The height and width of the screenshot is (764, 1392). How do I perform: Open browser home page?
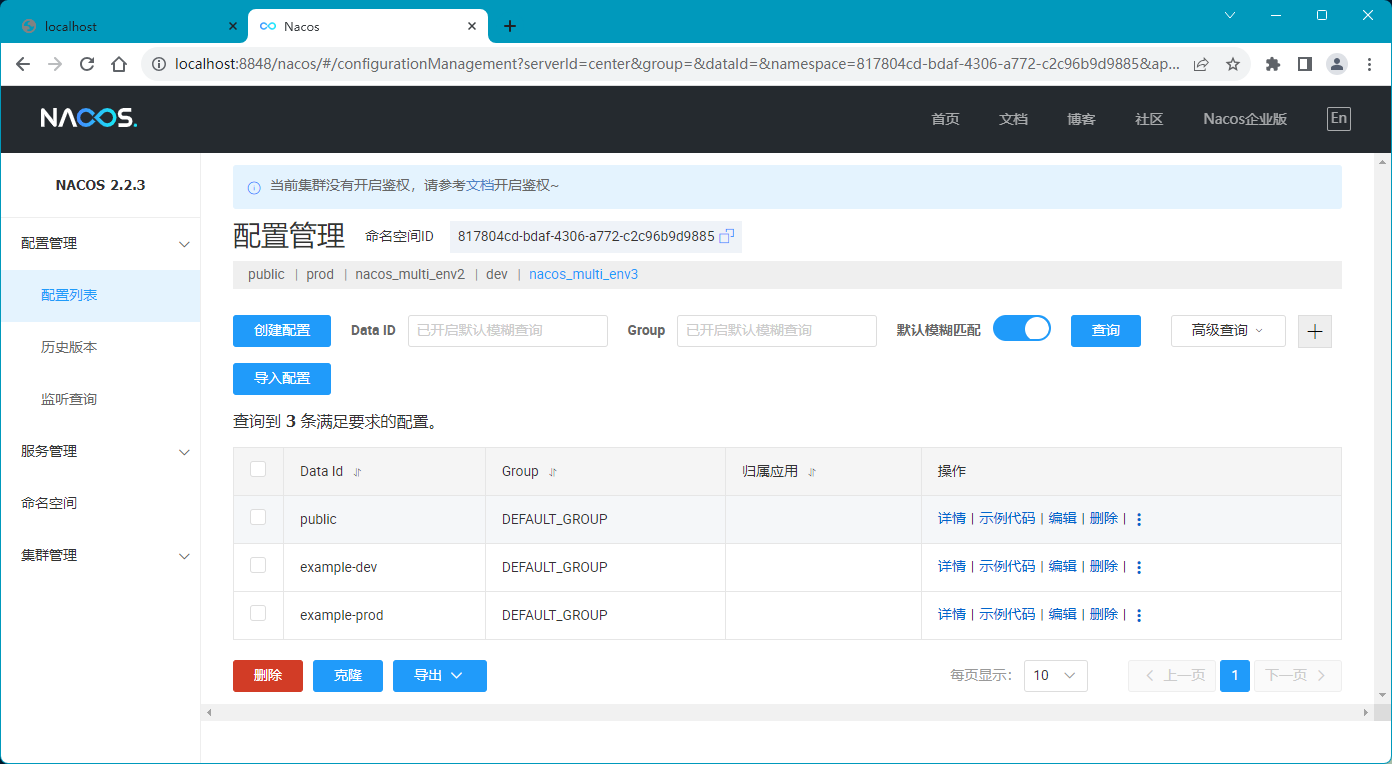tap(119, 64)
